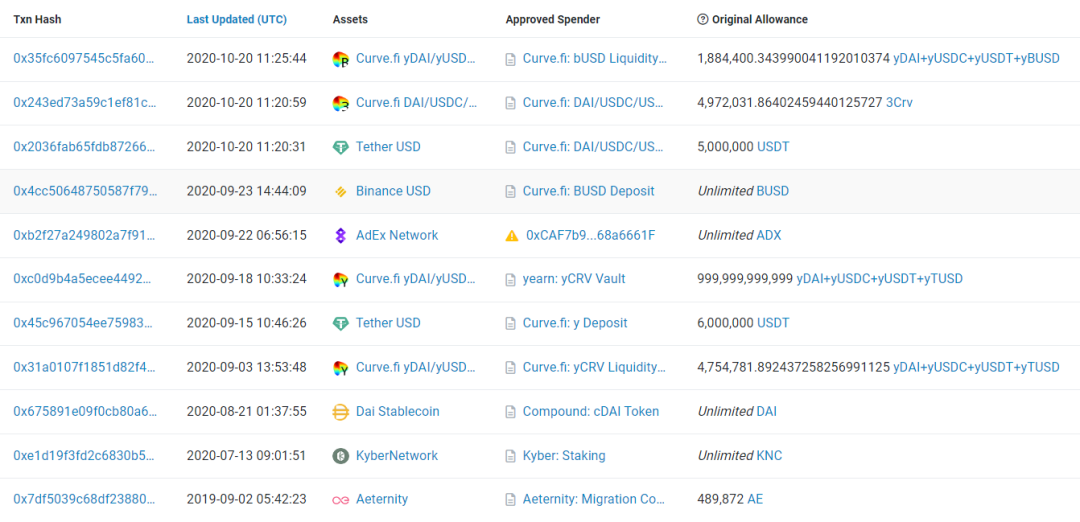Open transaction 0x7df5039c68df23880
Screen dimensions: 1080x522
[85, 499]
